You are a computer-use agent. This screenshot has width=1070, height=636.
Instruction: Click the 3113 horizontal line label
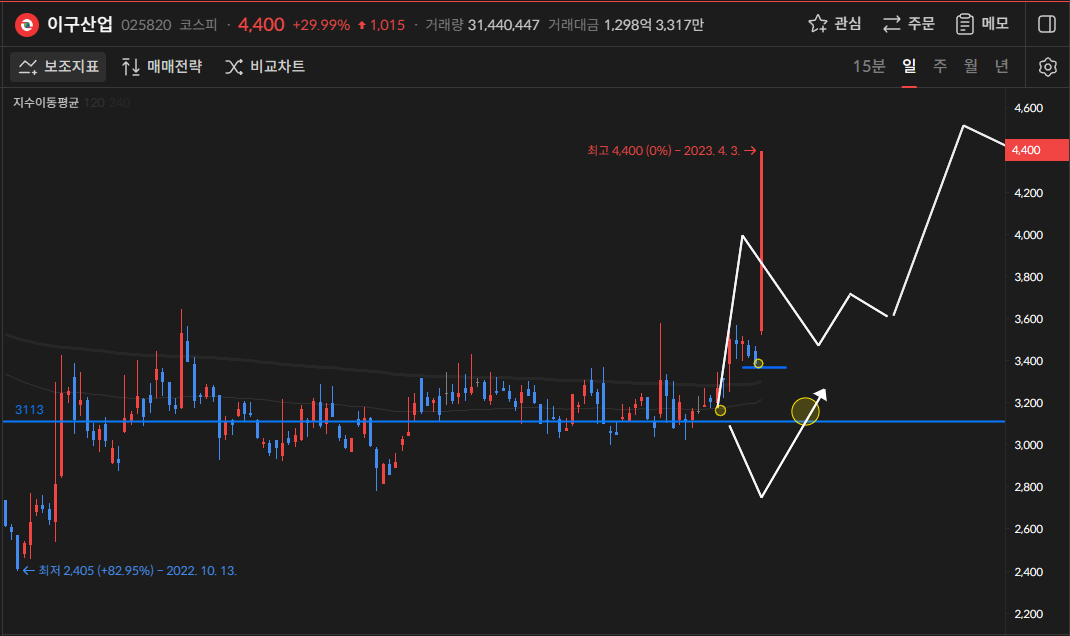coord(29,410)
